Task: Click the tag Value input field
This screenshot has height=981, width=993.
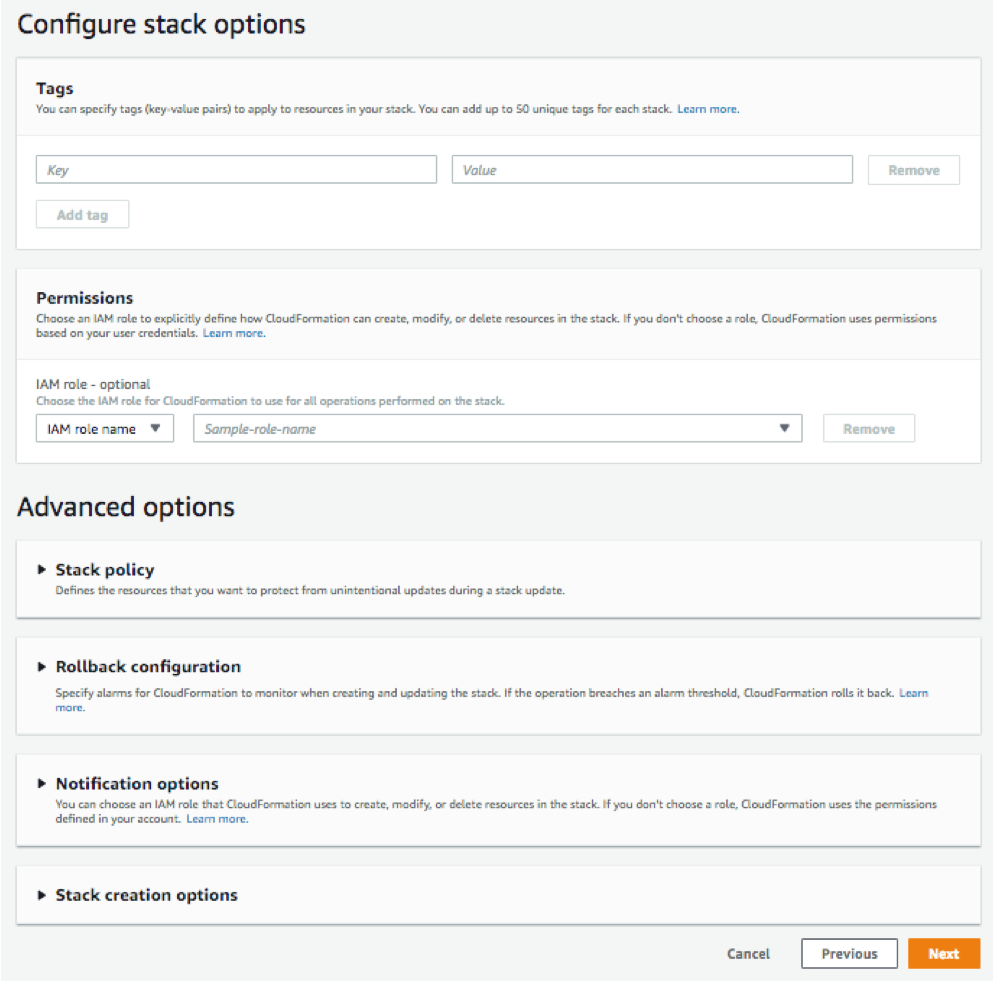Action: (652, 170)
